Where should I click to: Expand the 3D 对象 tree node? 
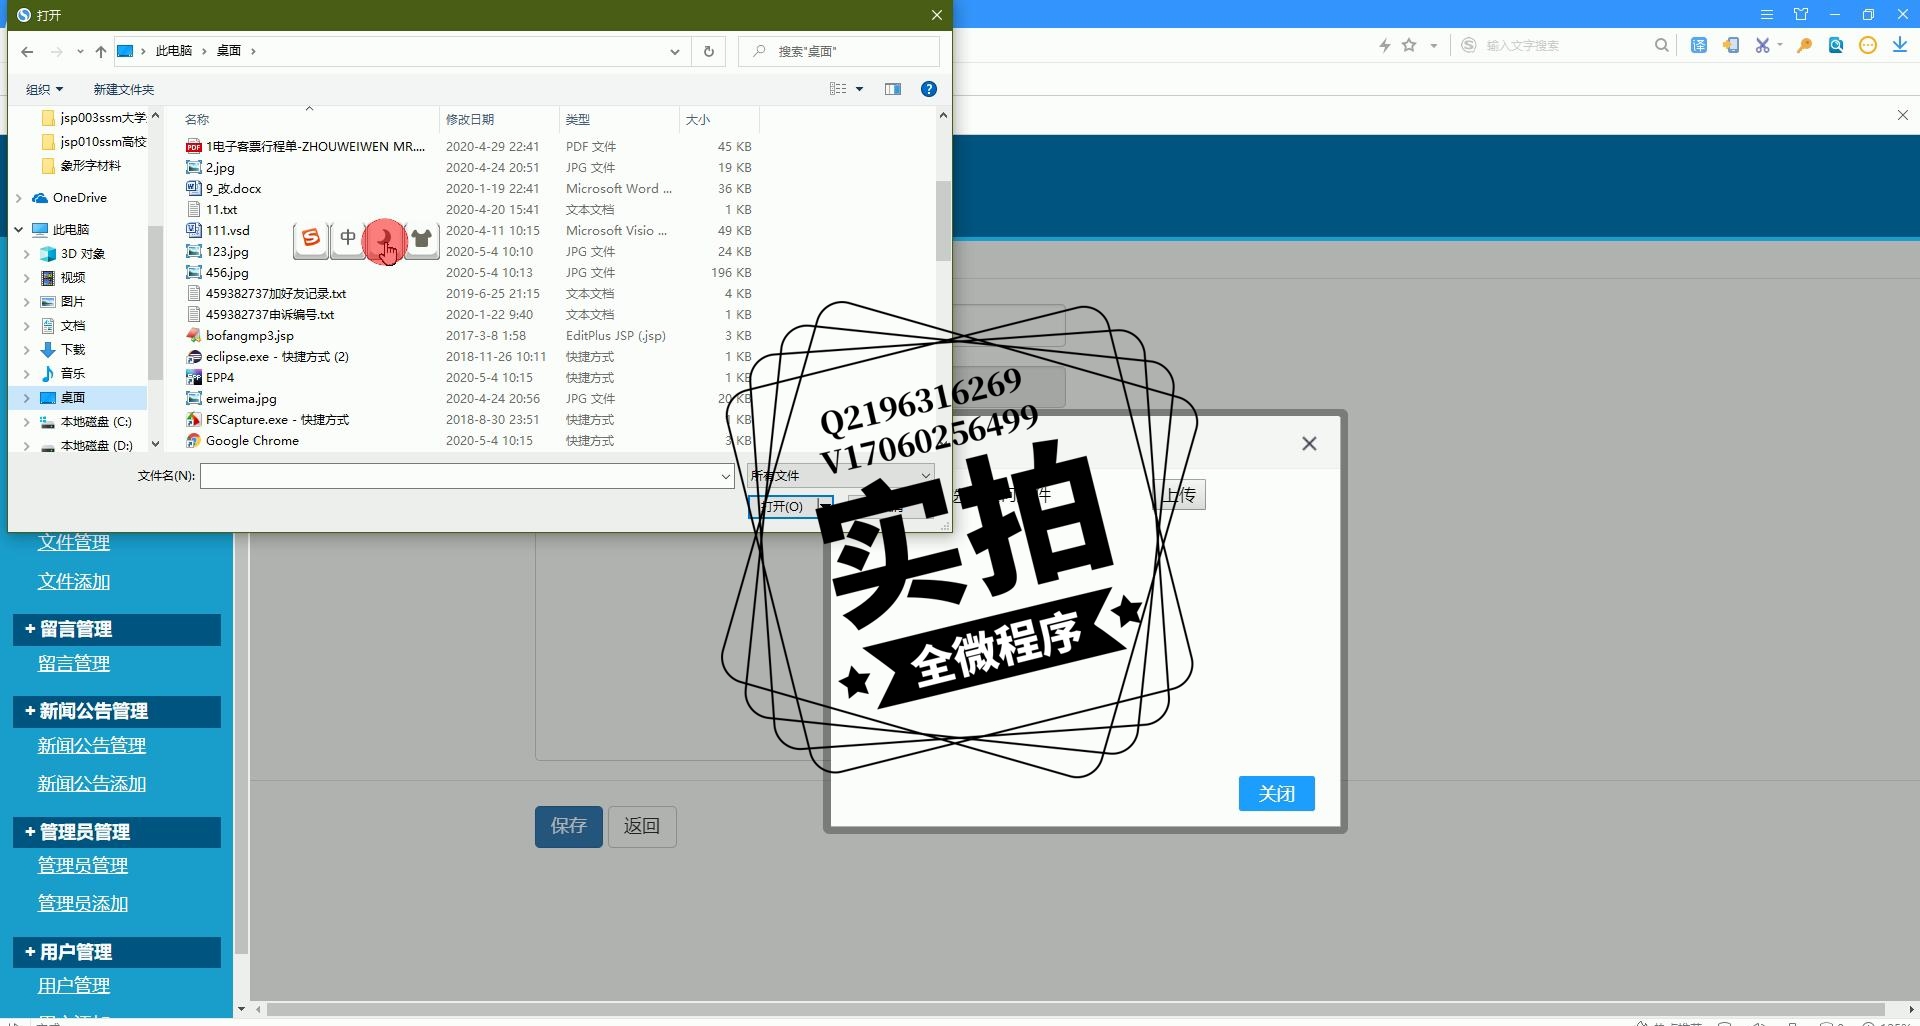27,254
